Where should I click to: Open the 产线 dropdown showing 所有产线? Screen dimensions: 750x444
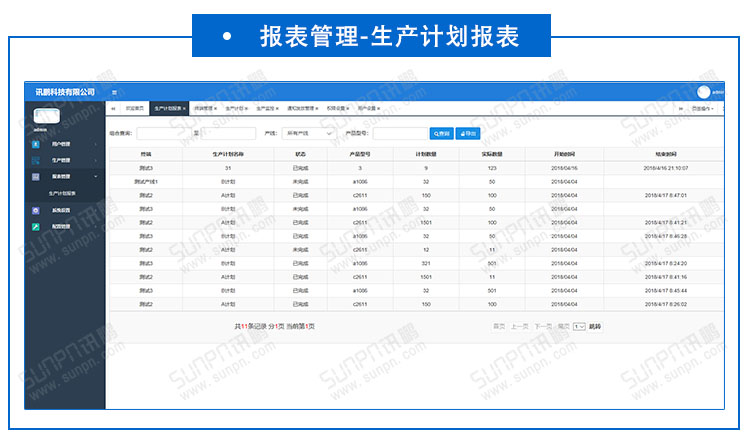309,133
